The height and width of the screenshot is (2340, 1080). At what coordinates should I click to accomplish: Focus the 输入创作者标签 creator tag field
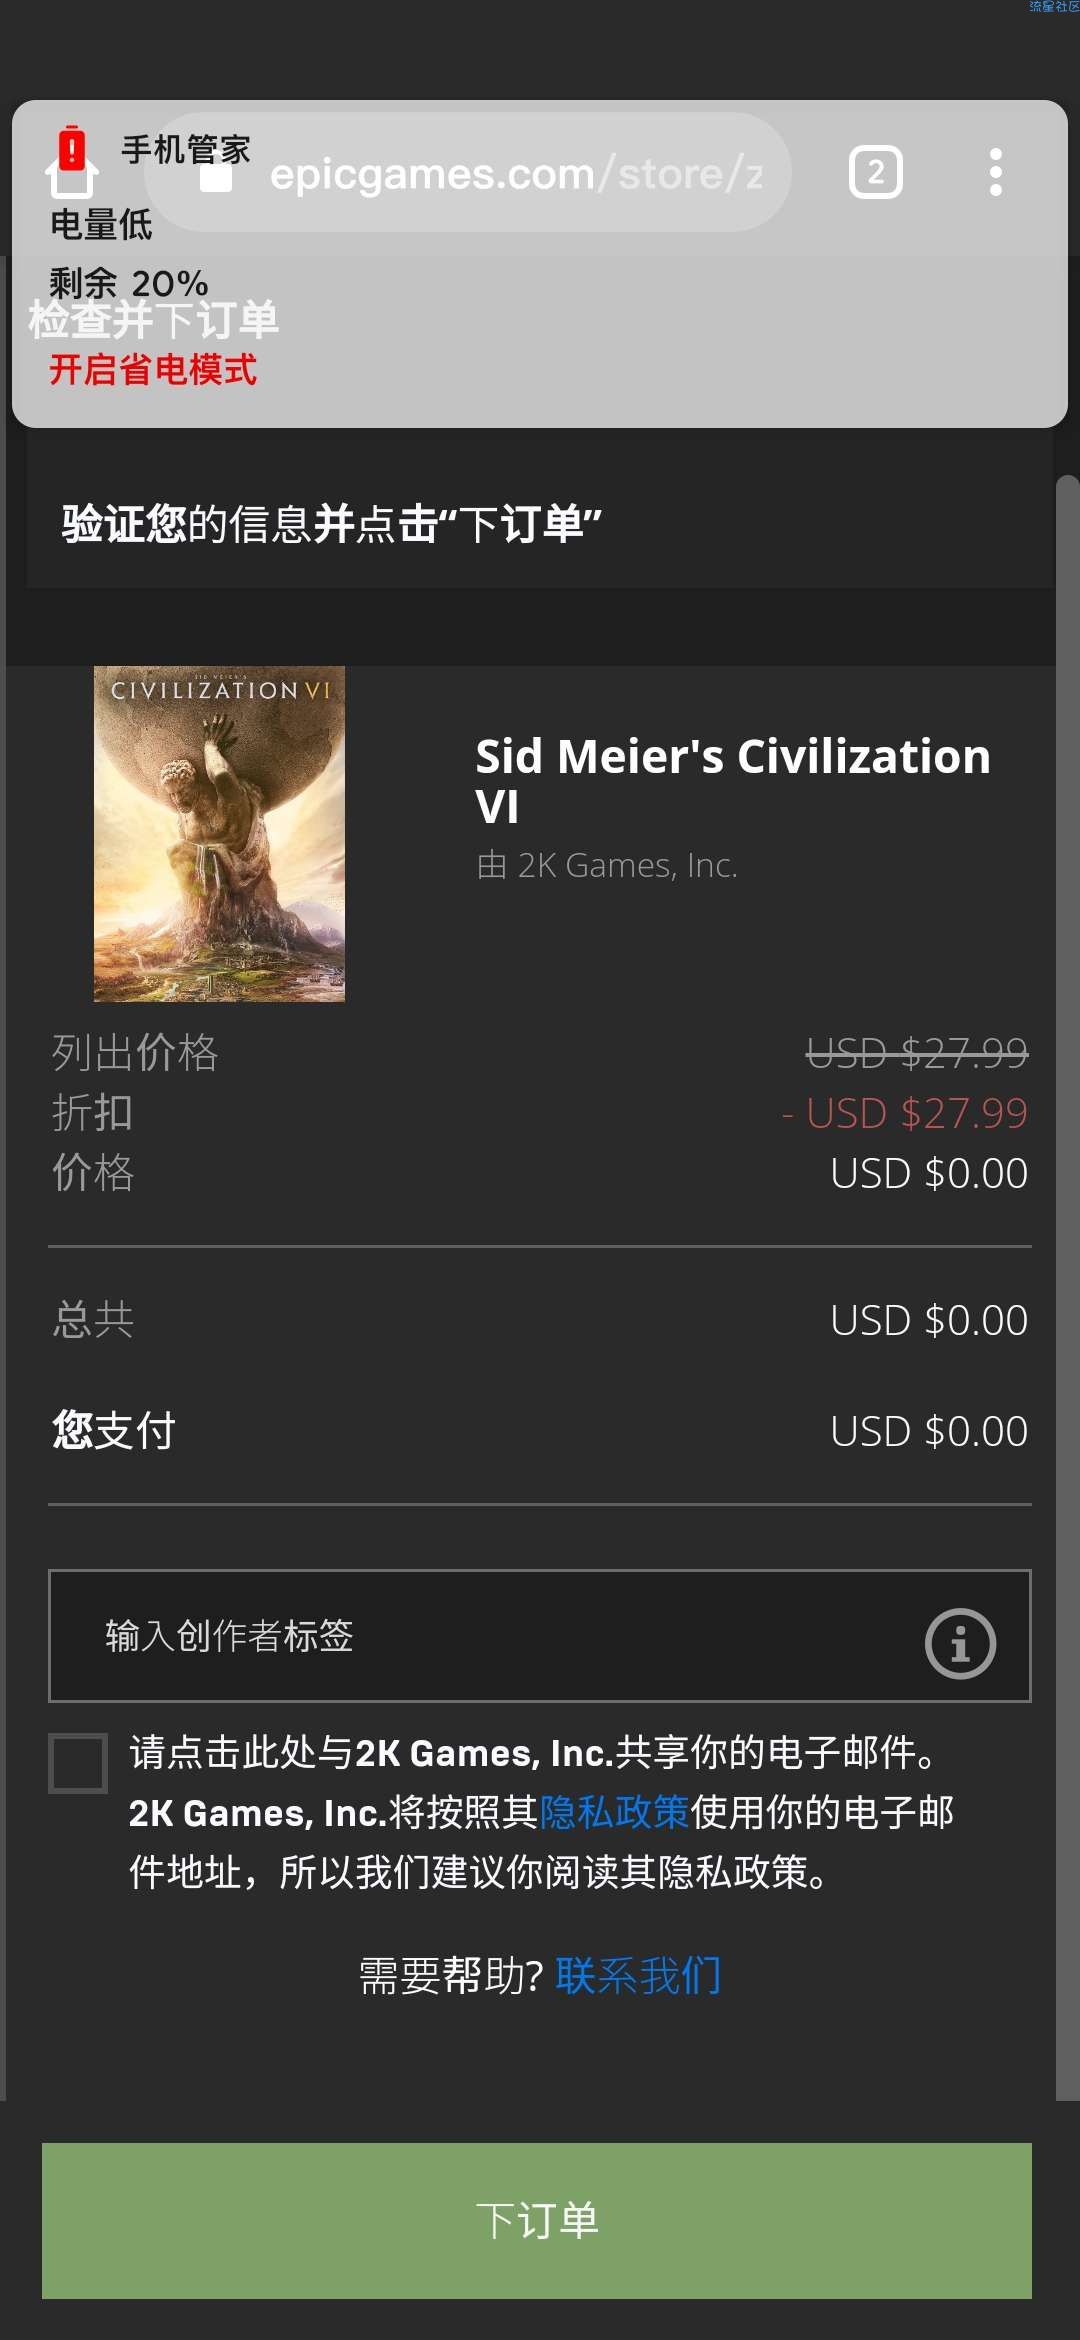point(540,1636)
